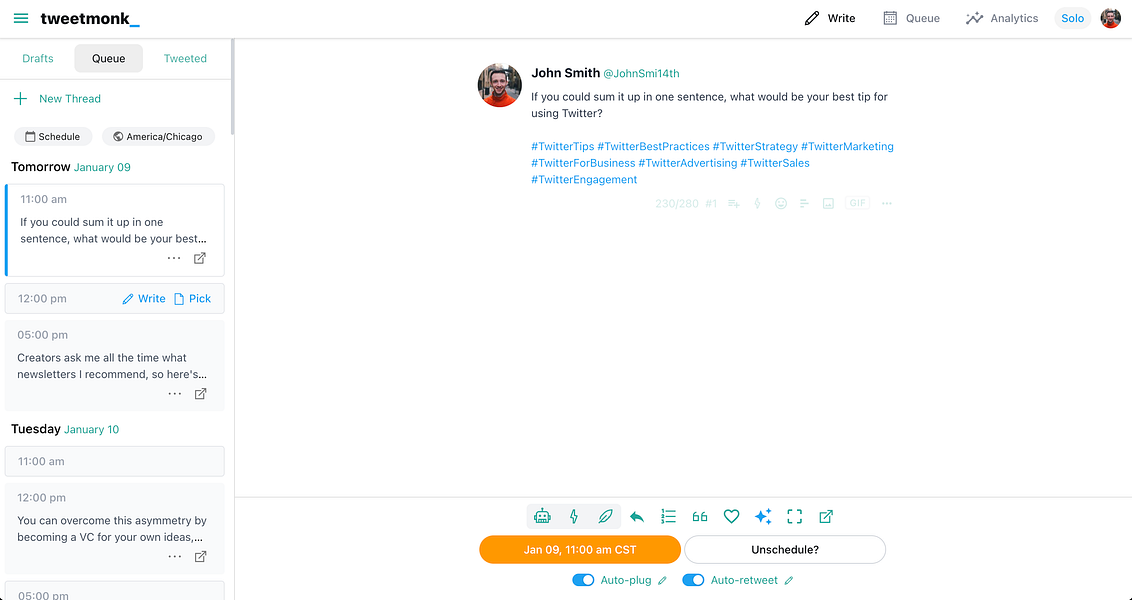Switch out of Solo mode
Screen dimensions: 1132x600
click(x=1072, y=17)
